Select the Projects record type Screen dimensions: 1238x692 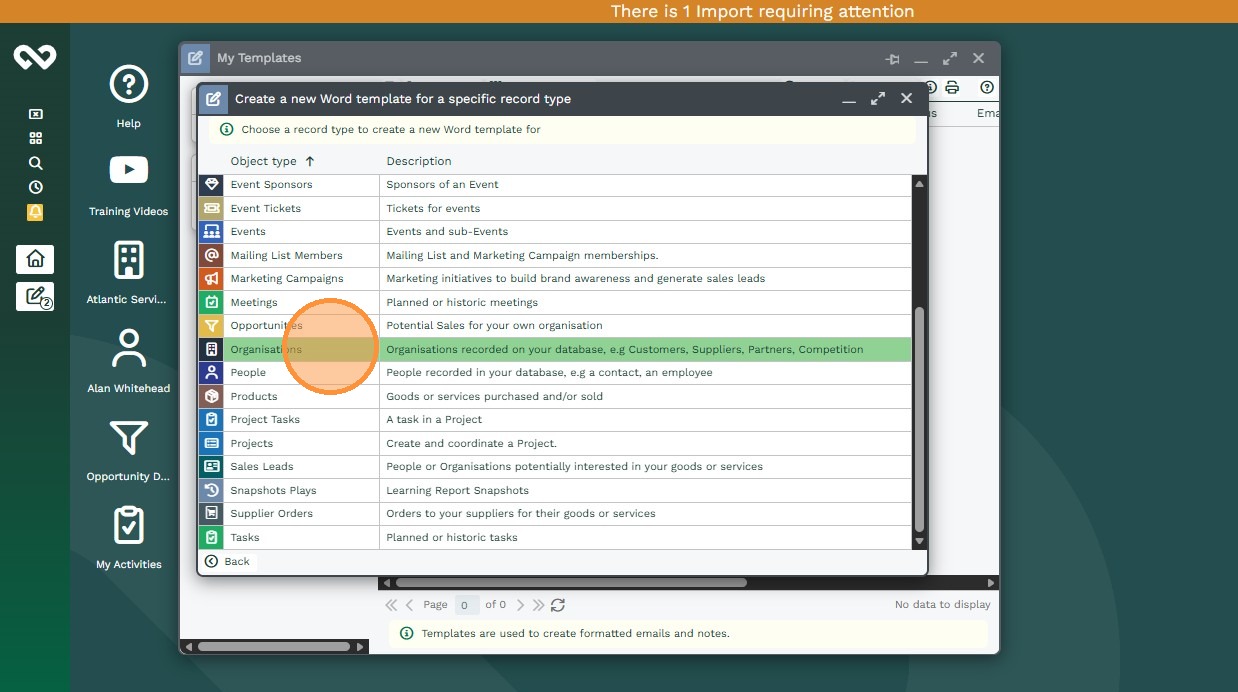(x=555, y=443)
